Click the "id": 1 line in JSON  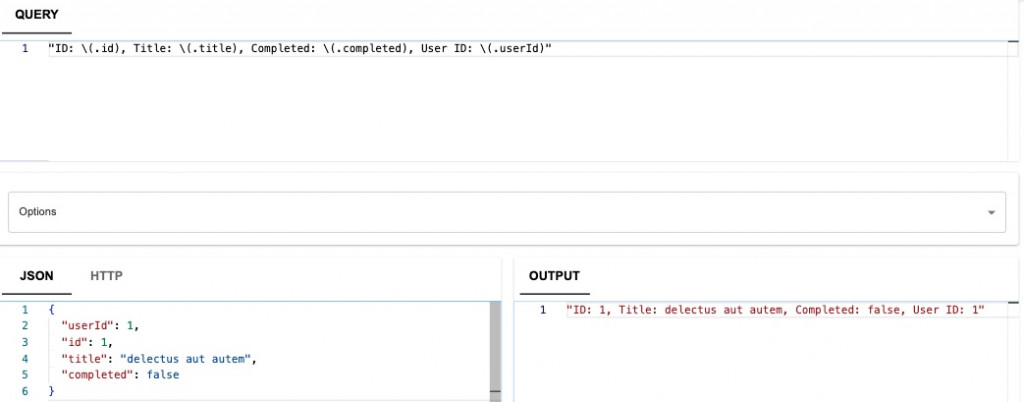pos(88,342)
